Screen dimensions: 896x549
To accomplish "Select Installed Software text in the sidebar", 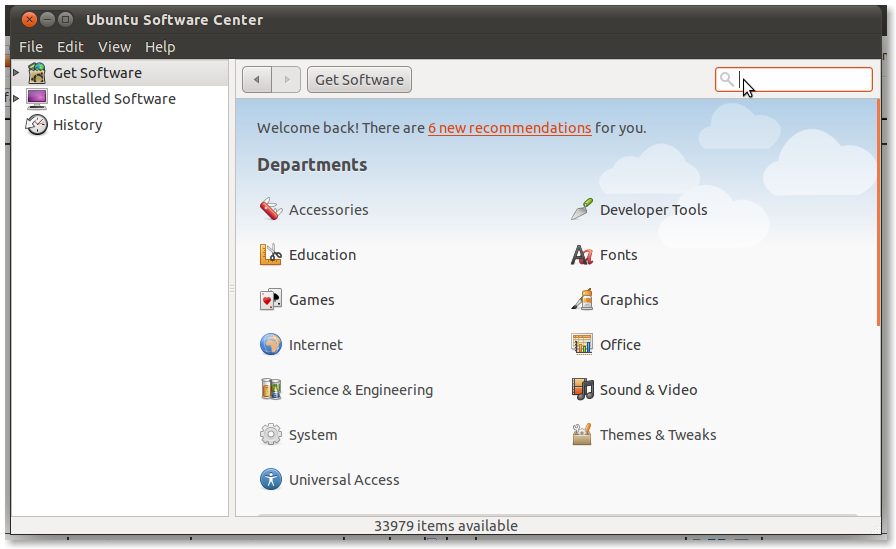I will [114, 99].
